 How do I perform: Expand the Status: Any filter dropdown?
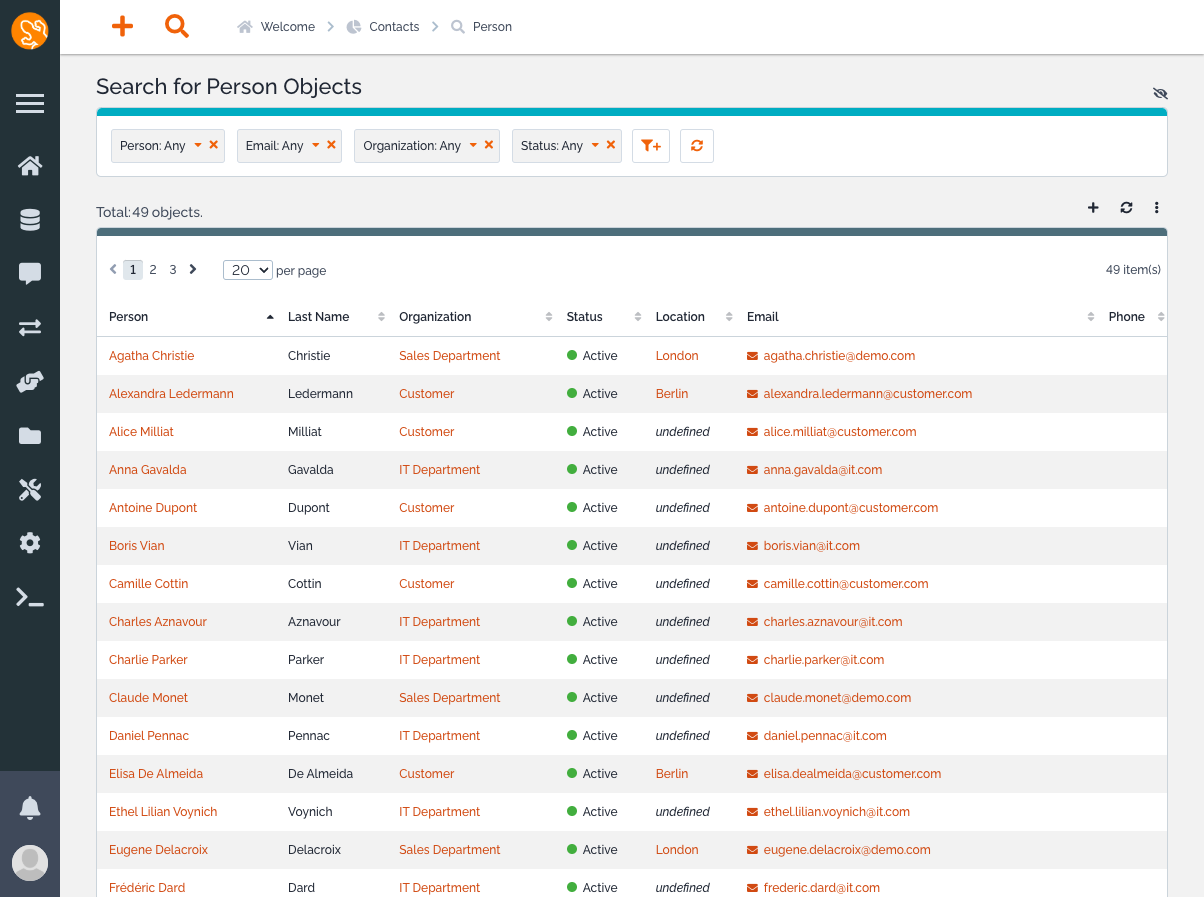tap(595, 145)
